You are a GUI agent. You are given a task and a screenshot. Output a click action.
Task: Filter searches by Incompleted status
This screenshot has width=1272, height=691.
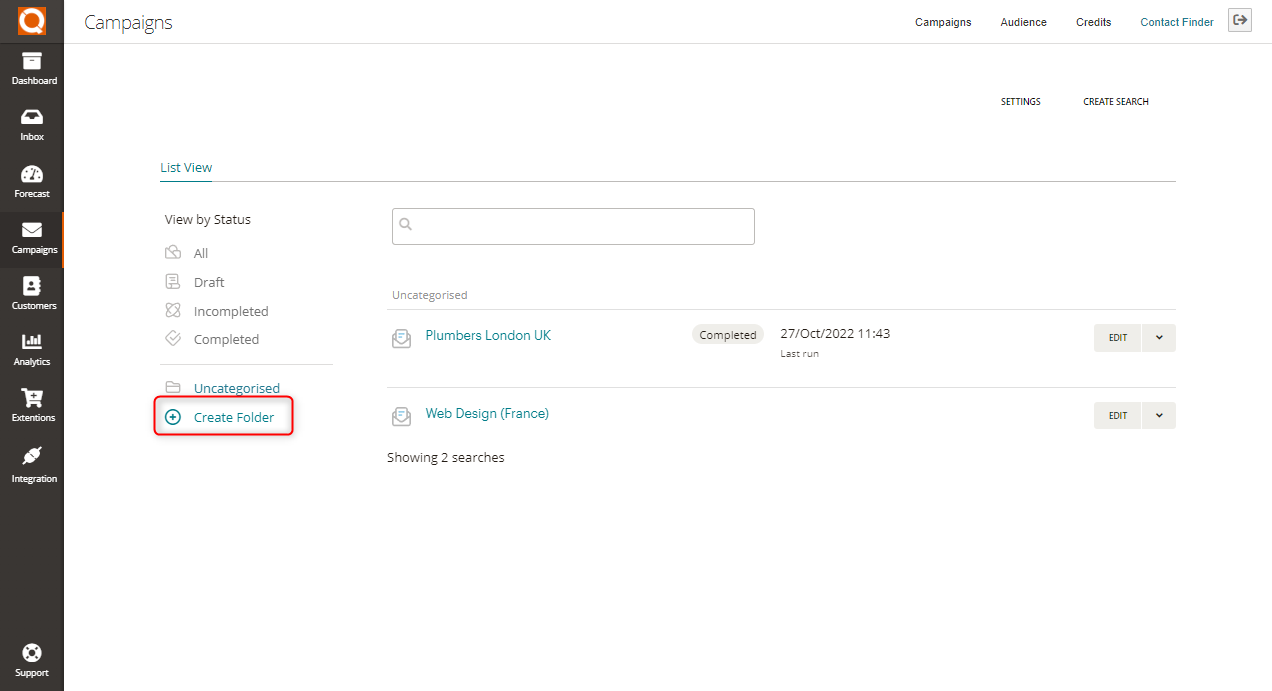(230, 311)
